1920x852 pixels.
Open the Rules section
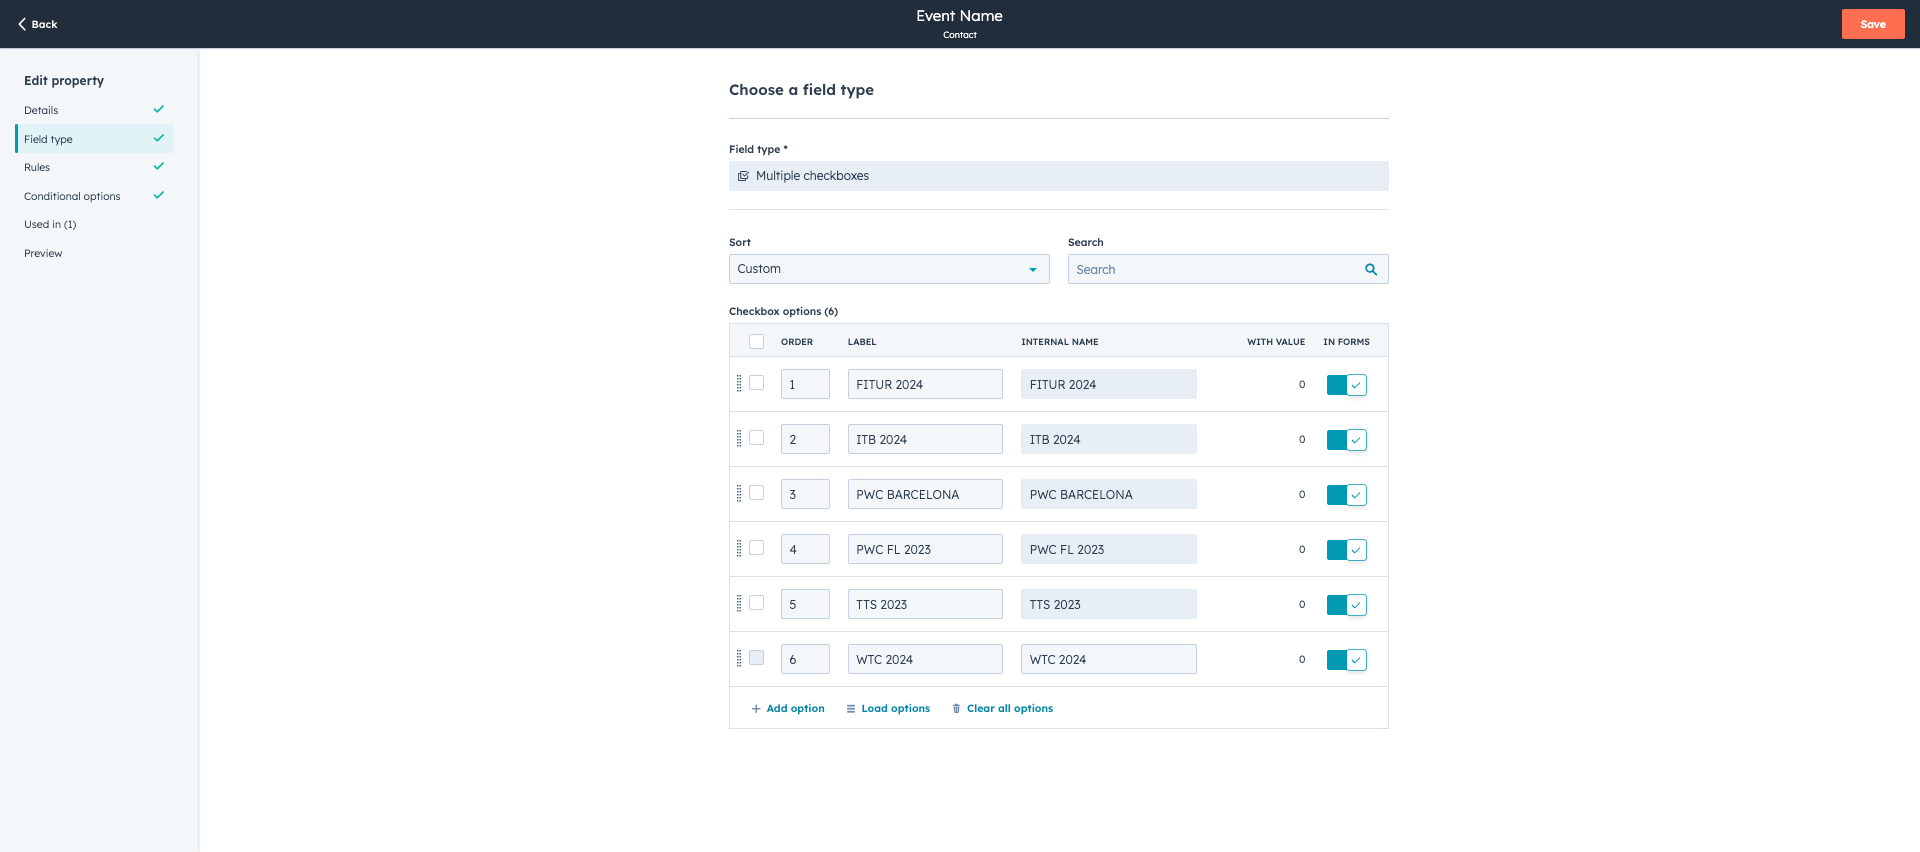[x=95, y=167]
